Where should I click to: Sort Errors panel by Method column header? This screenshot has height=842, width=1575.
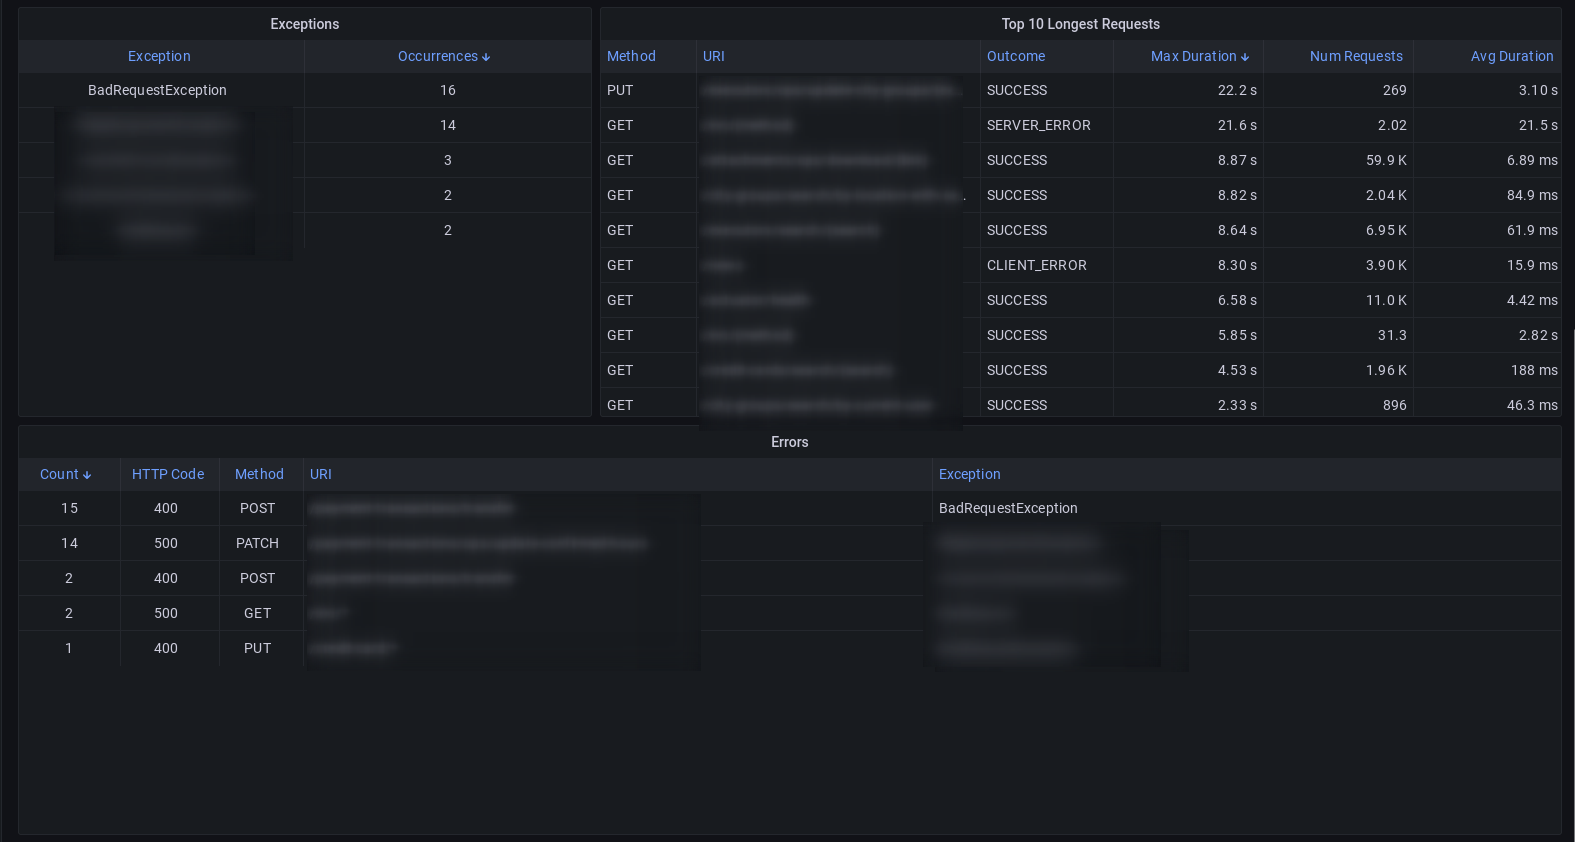259,474
